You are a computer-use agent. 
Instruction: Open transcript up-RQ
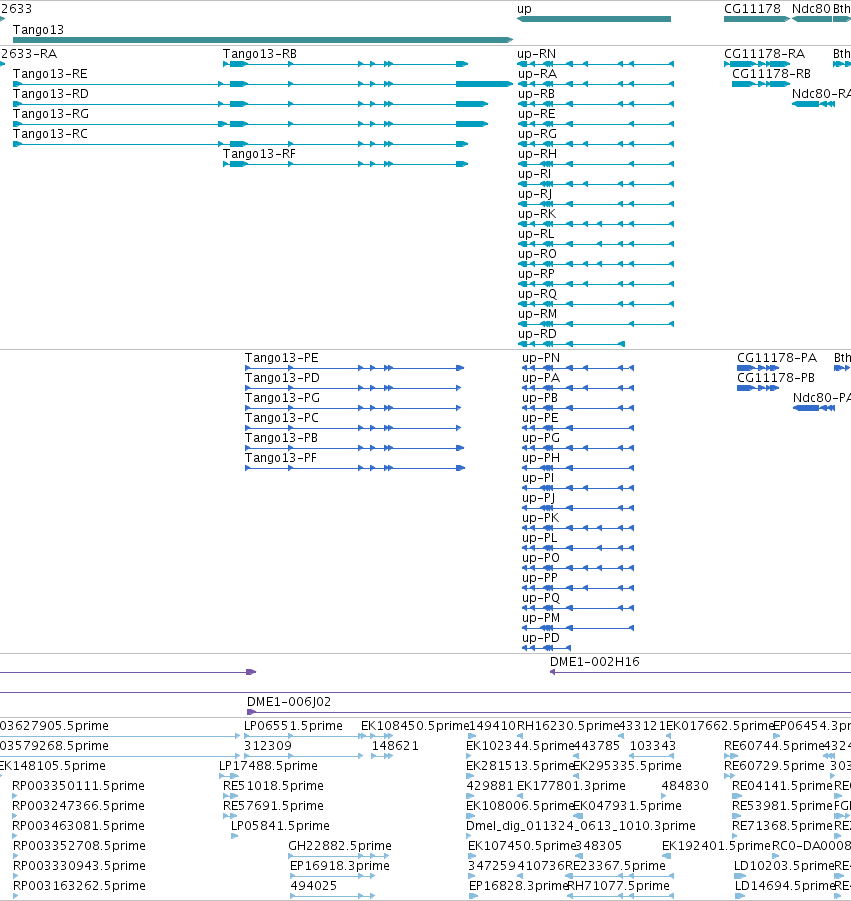click(596, 303)
